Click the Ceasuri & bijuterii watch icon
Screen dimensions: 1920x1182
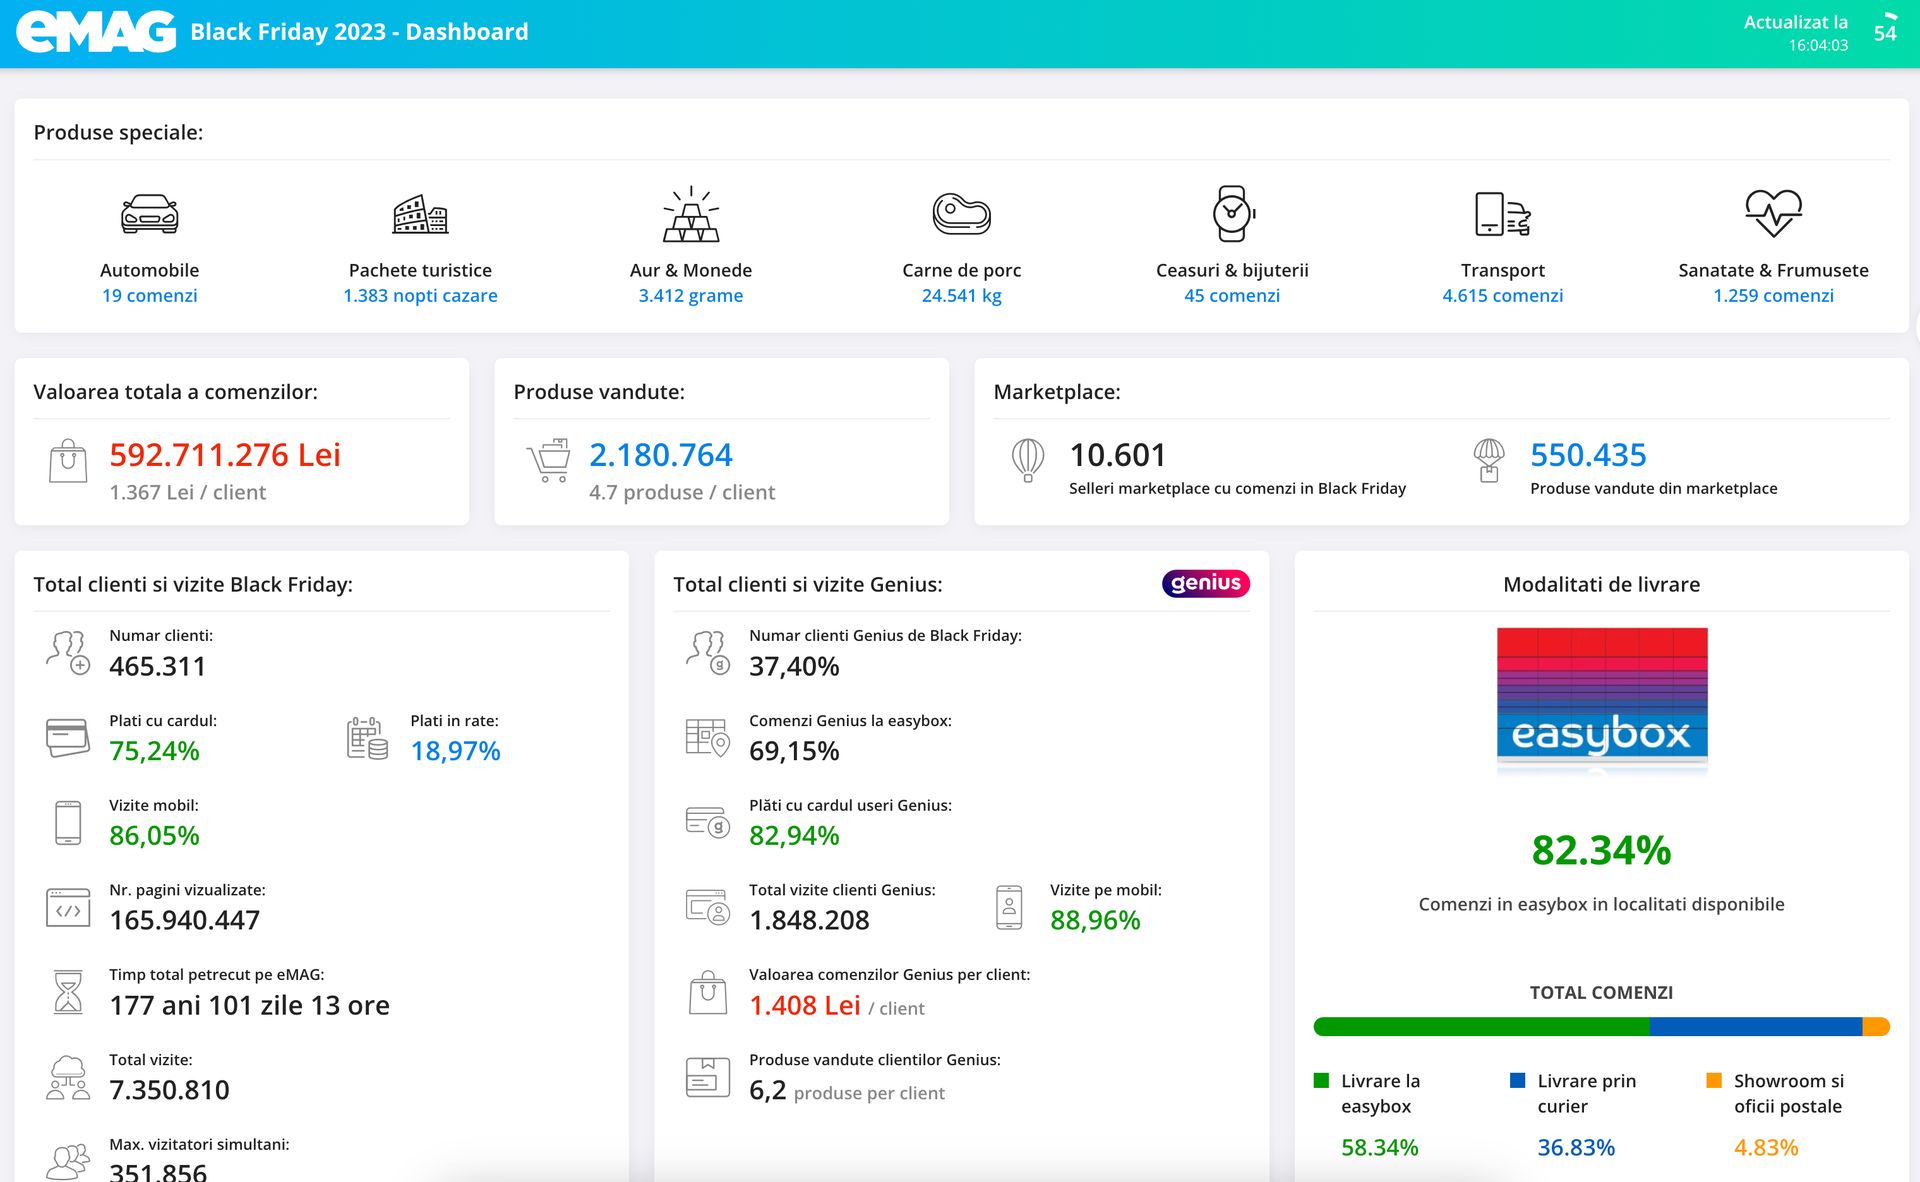[1232, 213]
